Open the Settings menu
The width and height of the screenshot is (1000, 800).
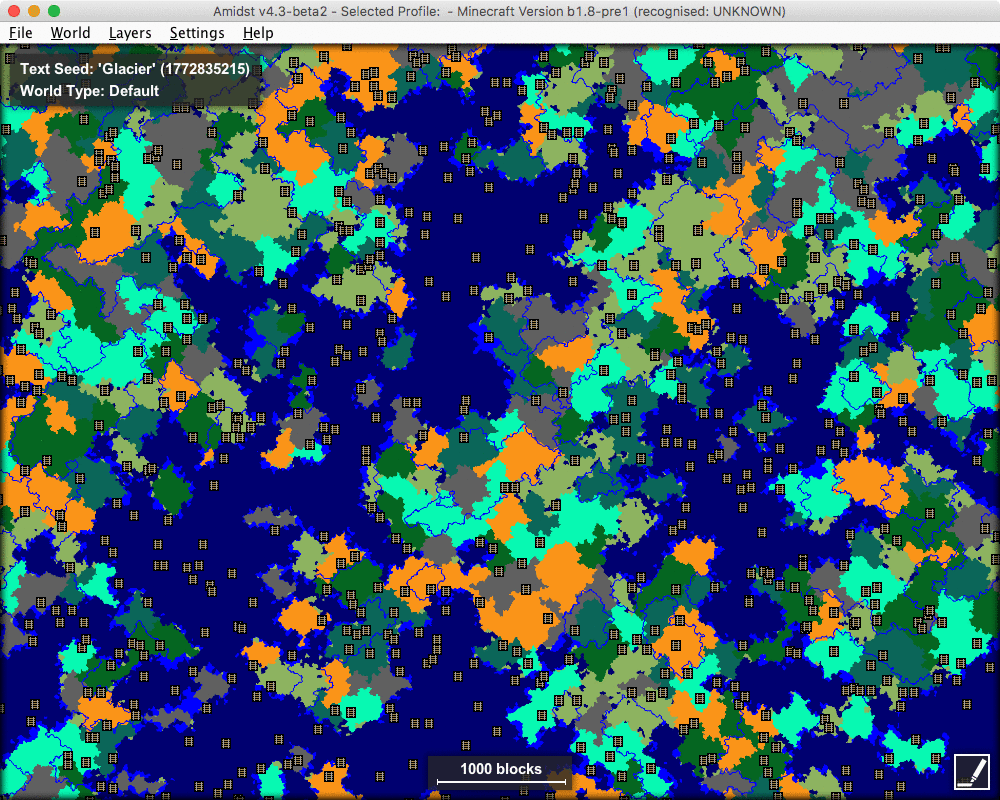(197, 33)
